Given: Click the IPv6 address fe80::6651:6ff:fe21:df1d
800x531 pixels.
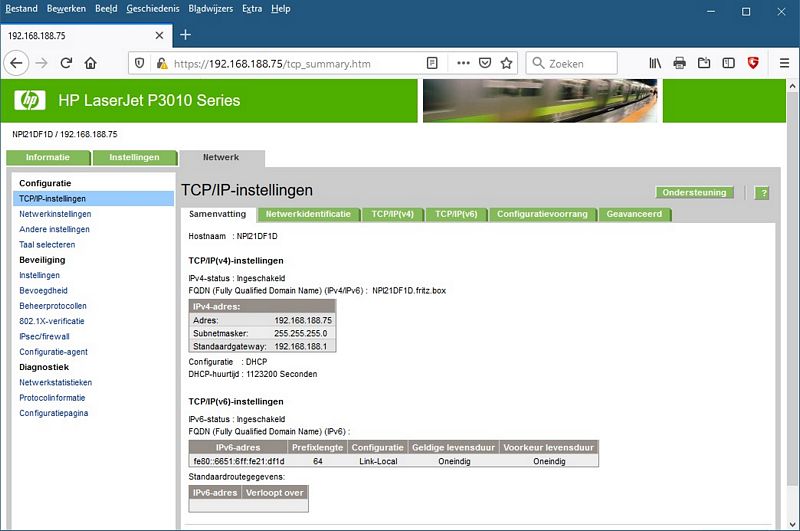Looking at the screenshot, I should [x=239, y=461].
